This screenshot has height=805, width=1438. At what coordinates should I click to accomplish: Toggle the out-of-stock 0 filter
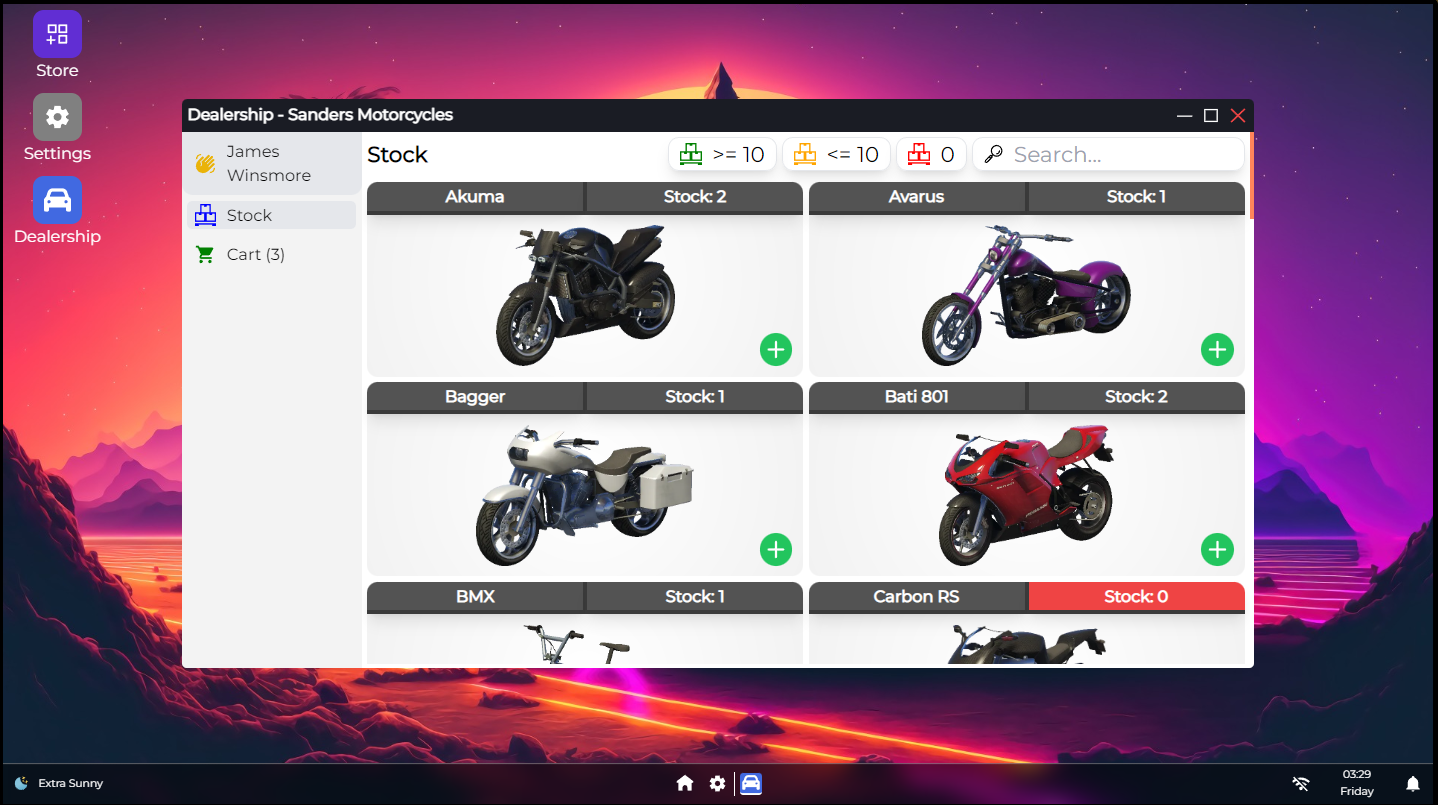click(x=931, y=155)
